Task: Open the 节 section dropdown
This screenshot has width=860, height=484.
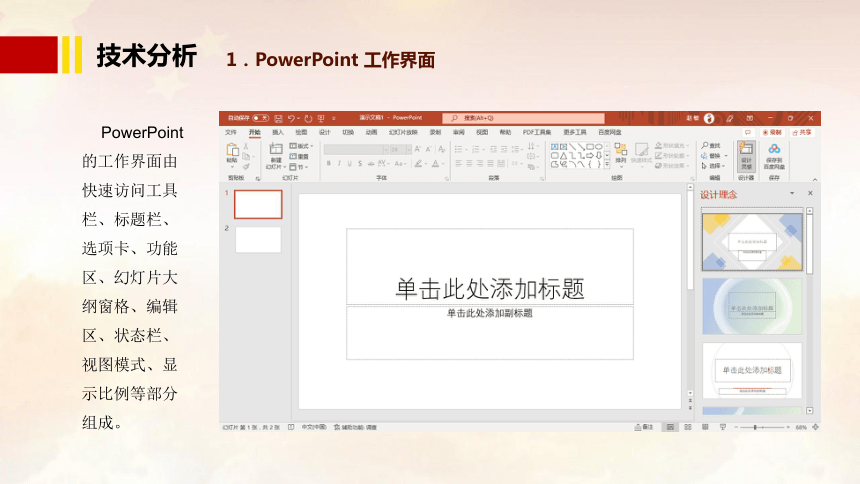Action: [x=299, y=167]
